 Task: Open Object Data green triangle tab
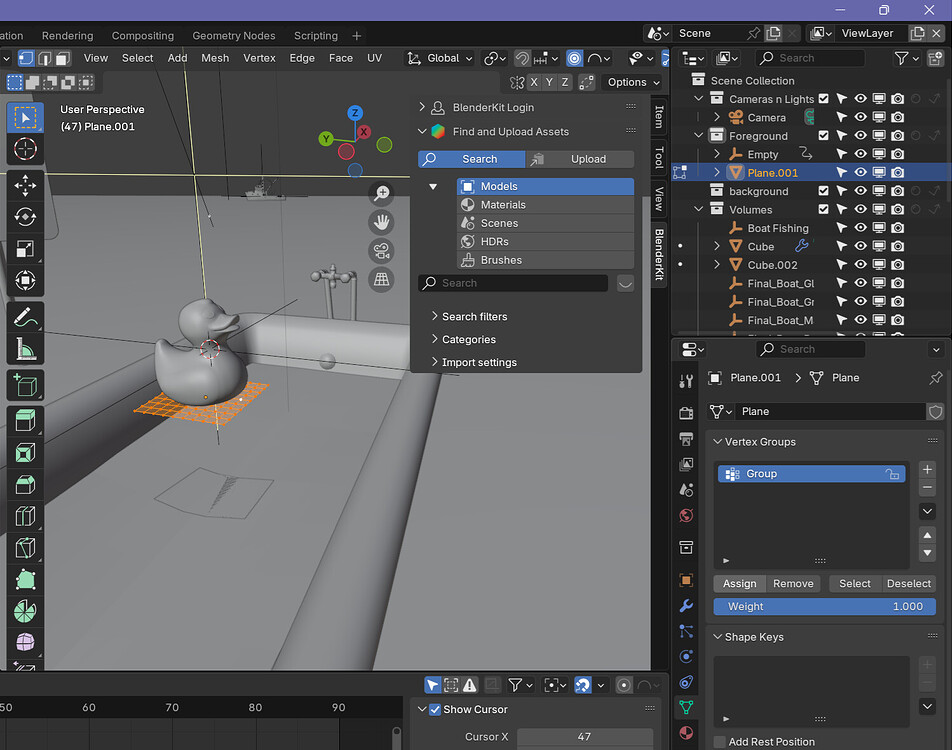pyautogui.click(x=686, y=707)
